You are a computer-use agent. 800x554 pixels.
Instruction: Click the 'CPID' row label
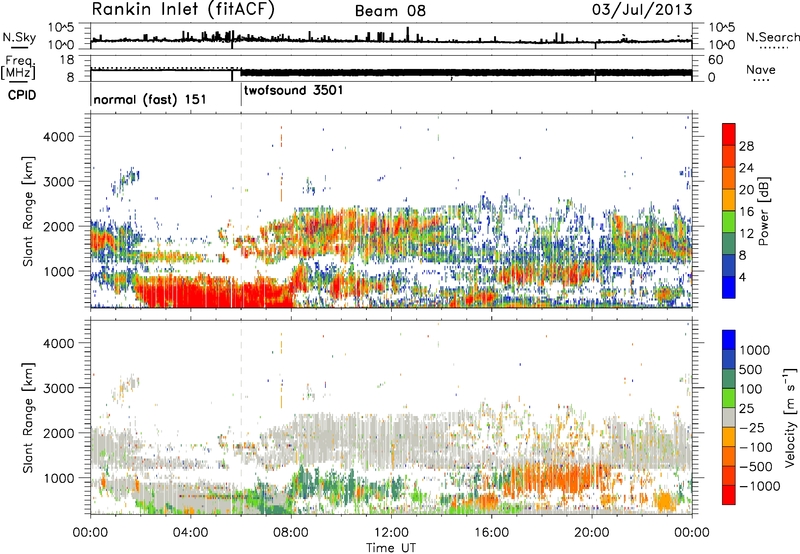22,95
